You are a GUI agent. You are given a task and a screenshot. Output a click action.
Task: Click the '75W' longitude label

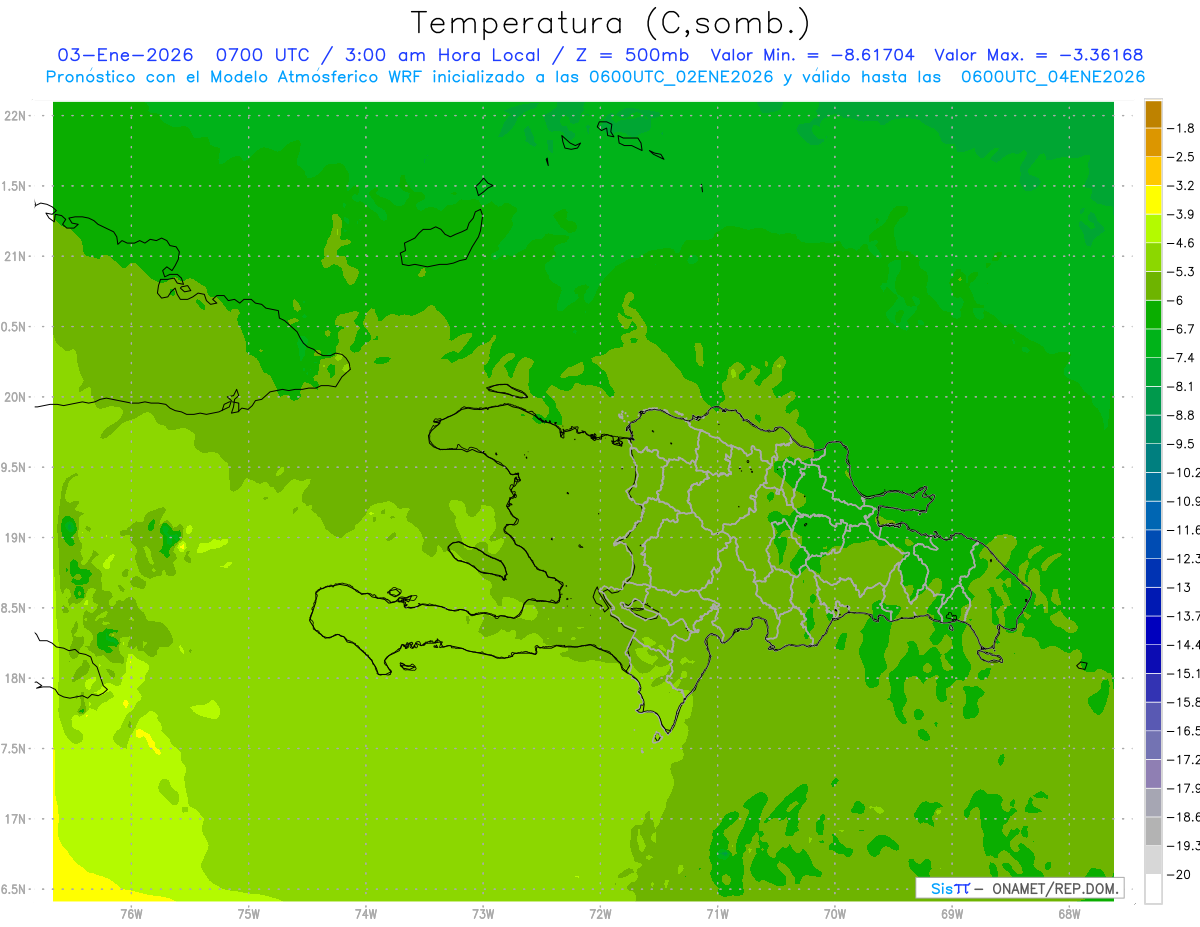tap(248, 913)
